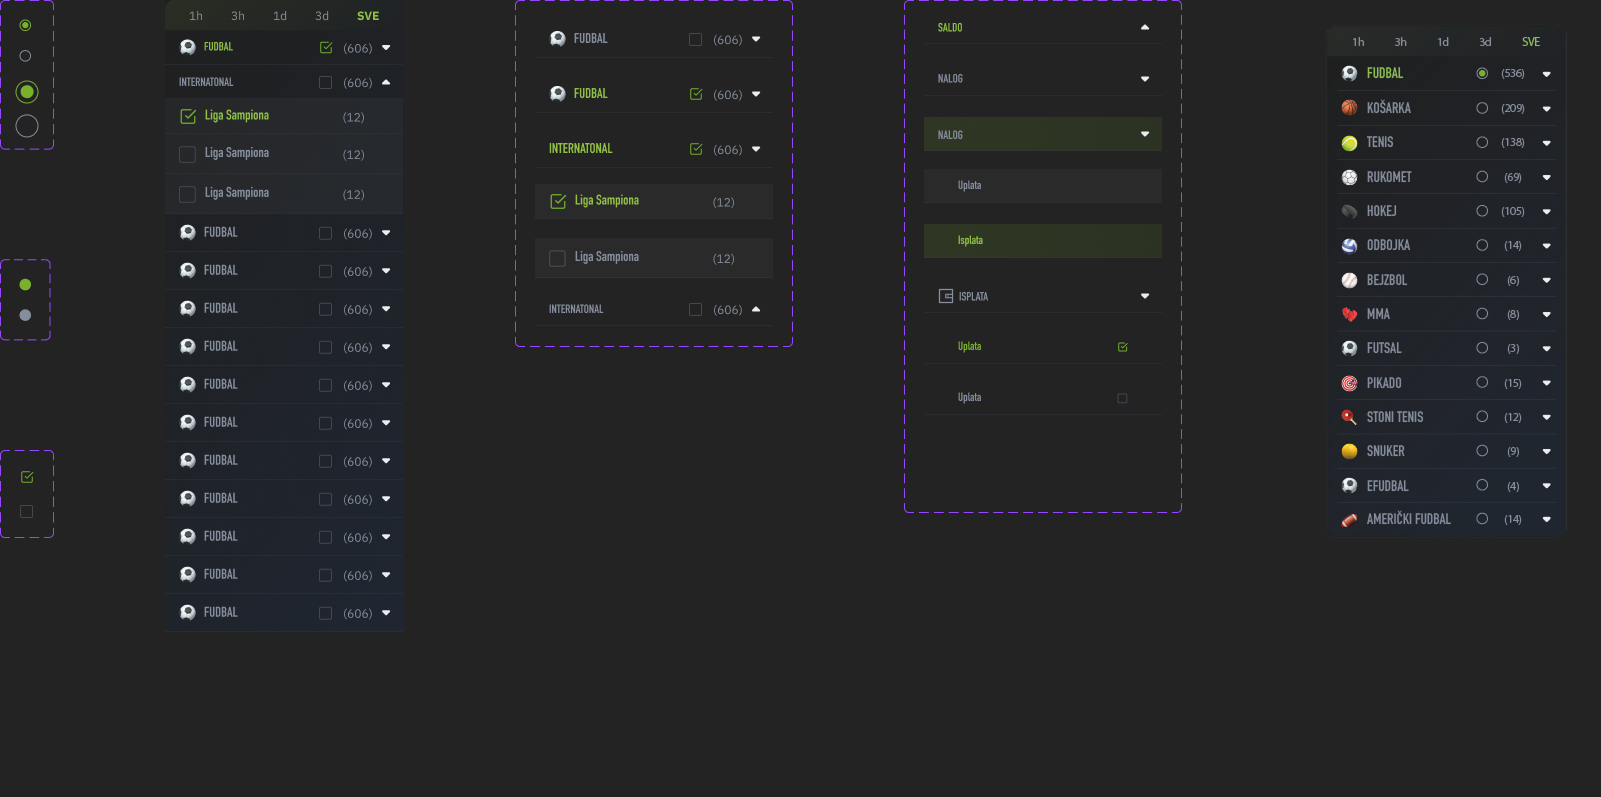Expand the SNUKER dropdown arrow
Viewport: 1601px width, 797px height.
1546,452
